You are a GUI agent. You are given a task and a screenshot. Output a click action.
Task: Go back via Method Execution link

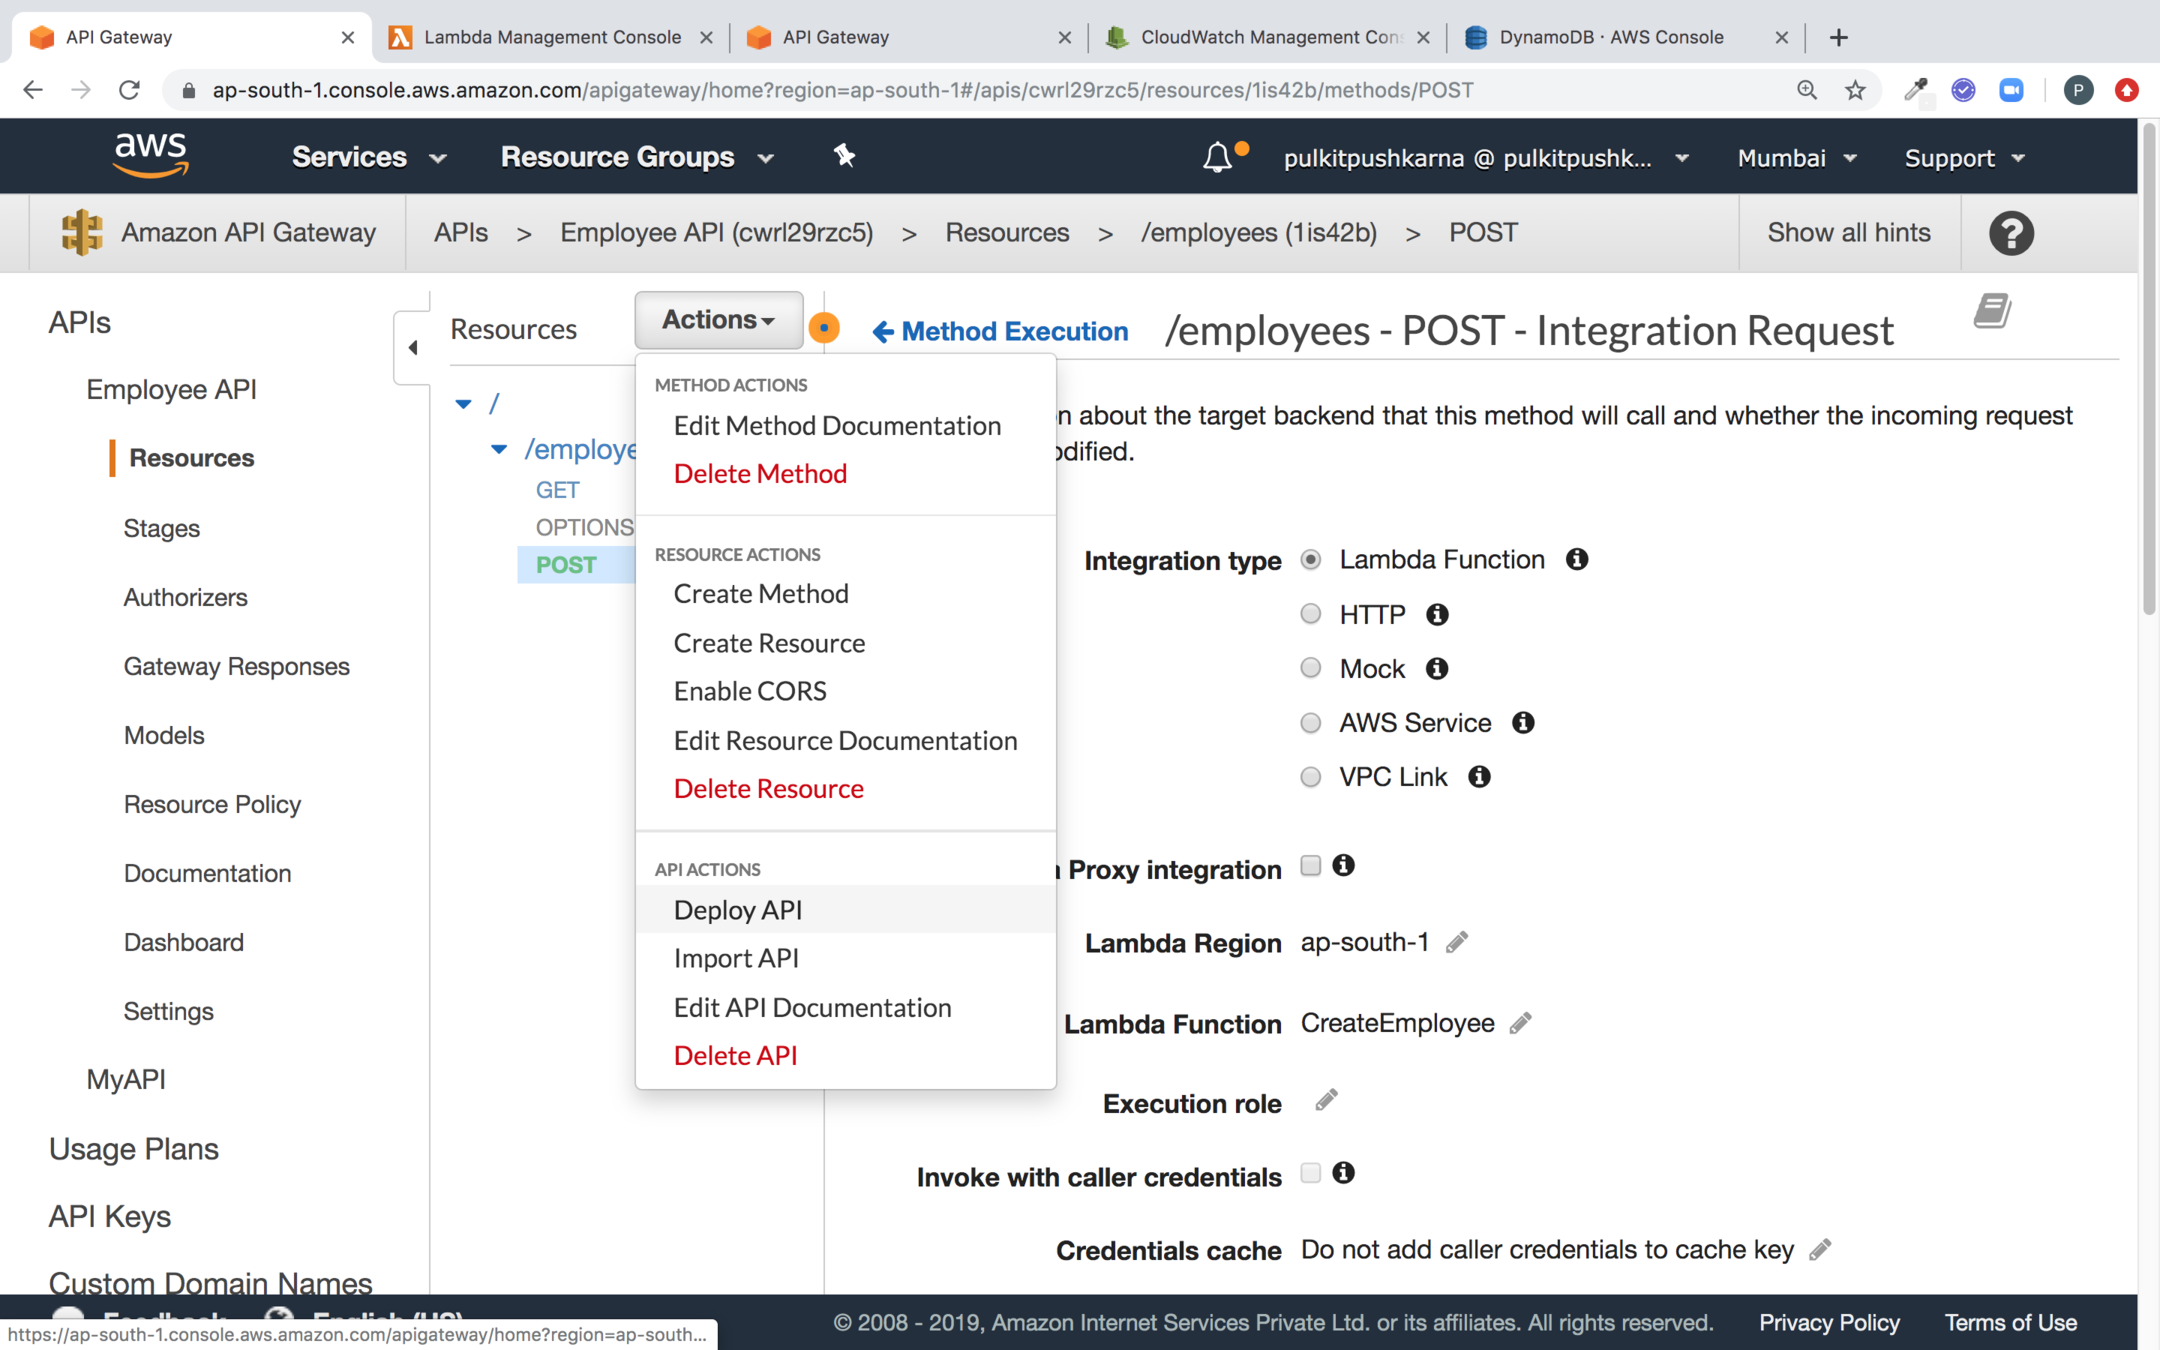pyautogui.click(x=1000, y=331)
